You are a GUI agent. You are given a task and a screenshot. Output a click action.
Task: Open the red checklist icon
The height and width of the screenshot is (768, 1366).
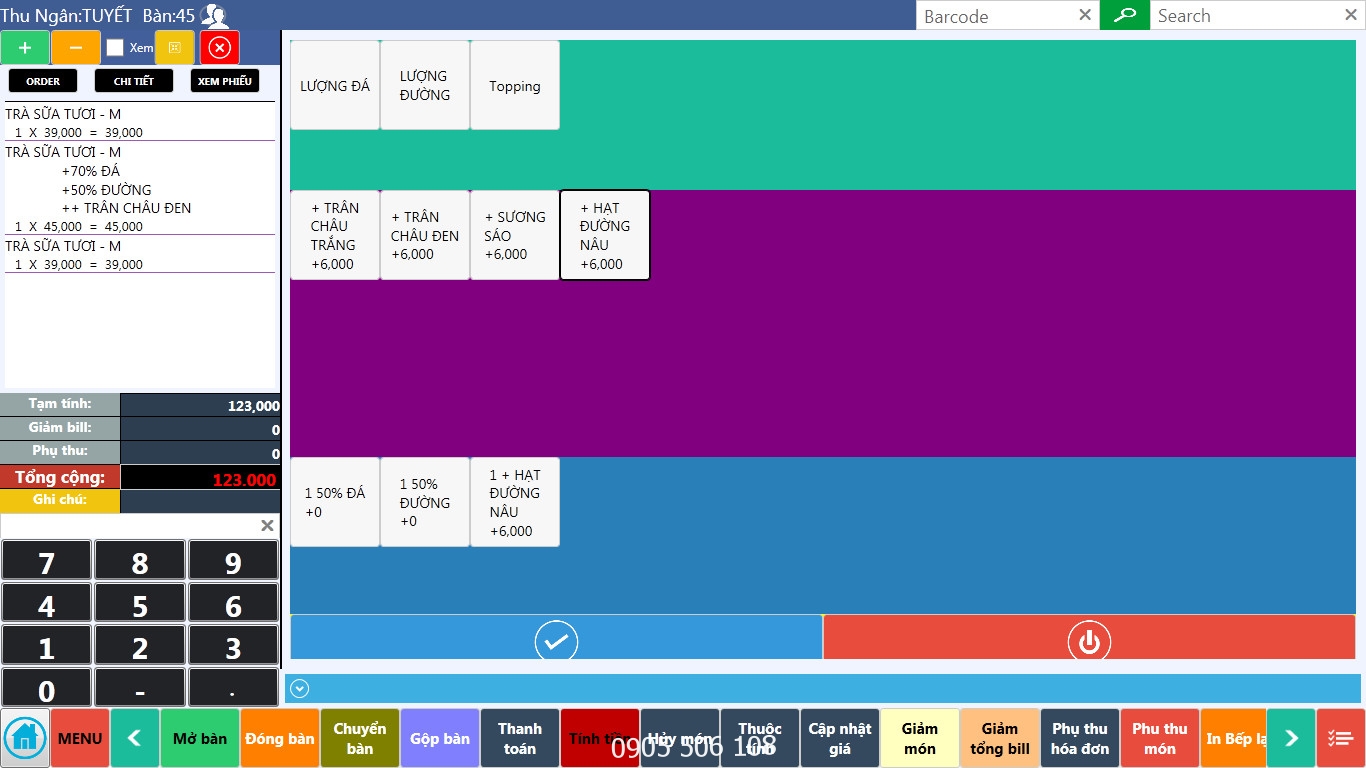click(1341, 738)
